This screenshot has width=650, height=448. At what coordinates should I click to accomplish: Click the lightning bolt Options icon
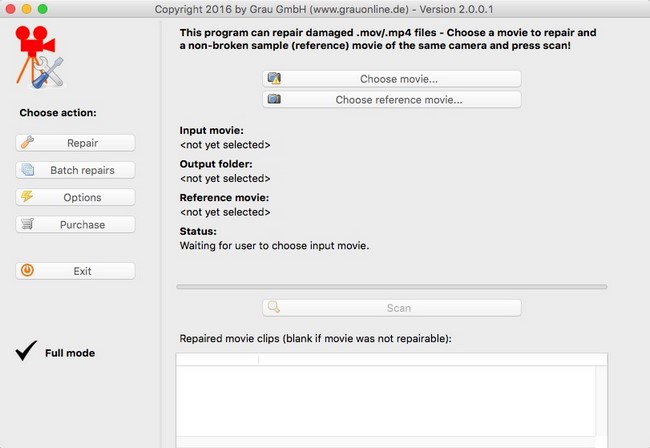(x=27, y=197)
